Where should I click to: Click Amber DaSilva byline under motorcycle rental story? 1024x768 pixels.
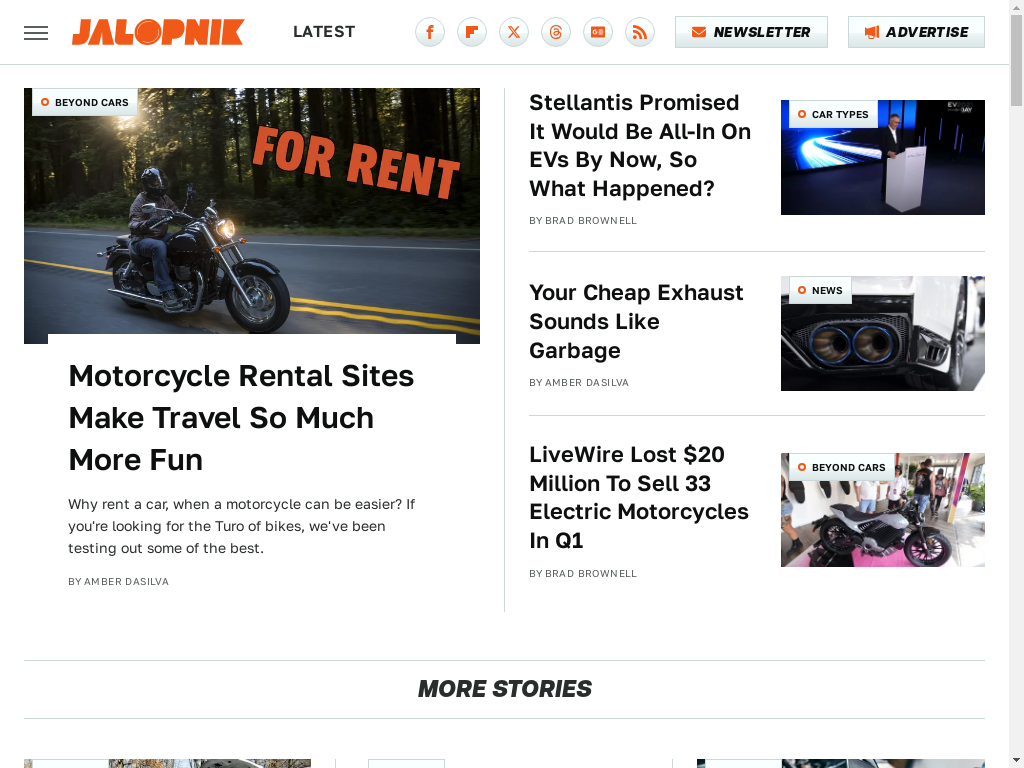(x=127, y=581)
